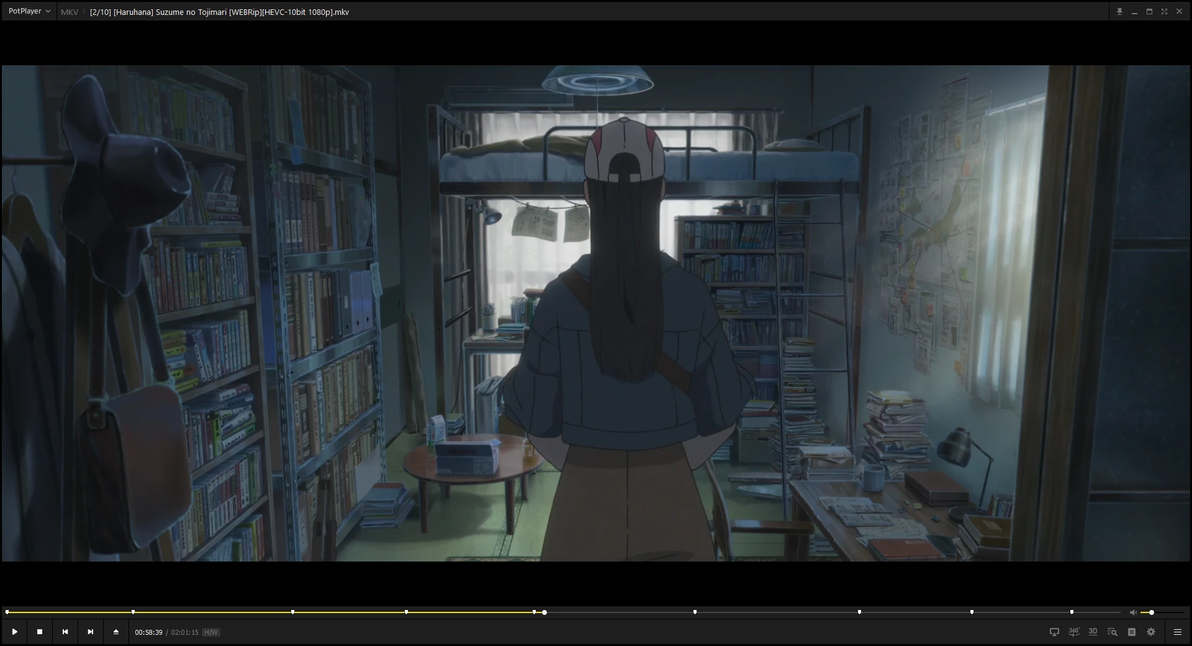Open the screen cast icon

point(1054,632)
